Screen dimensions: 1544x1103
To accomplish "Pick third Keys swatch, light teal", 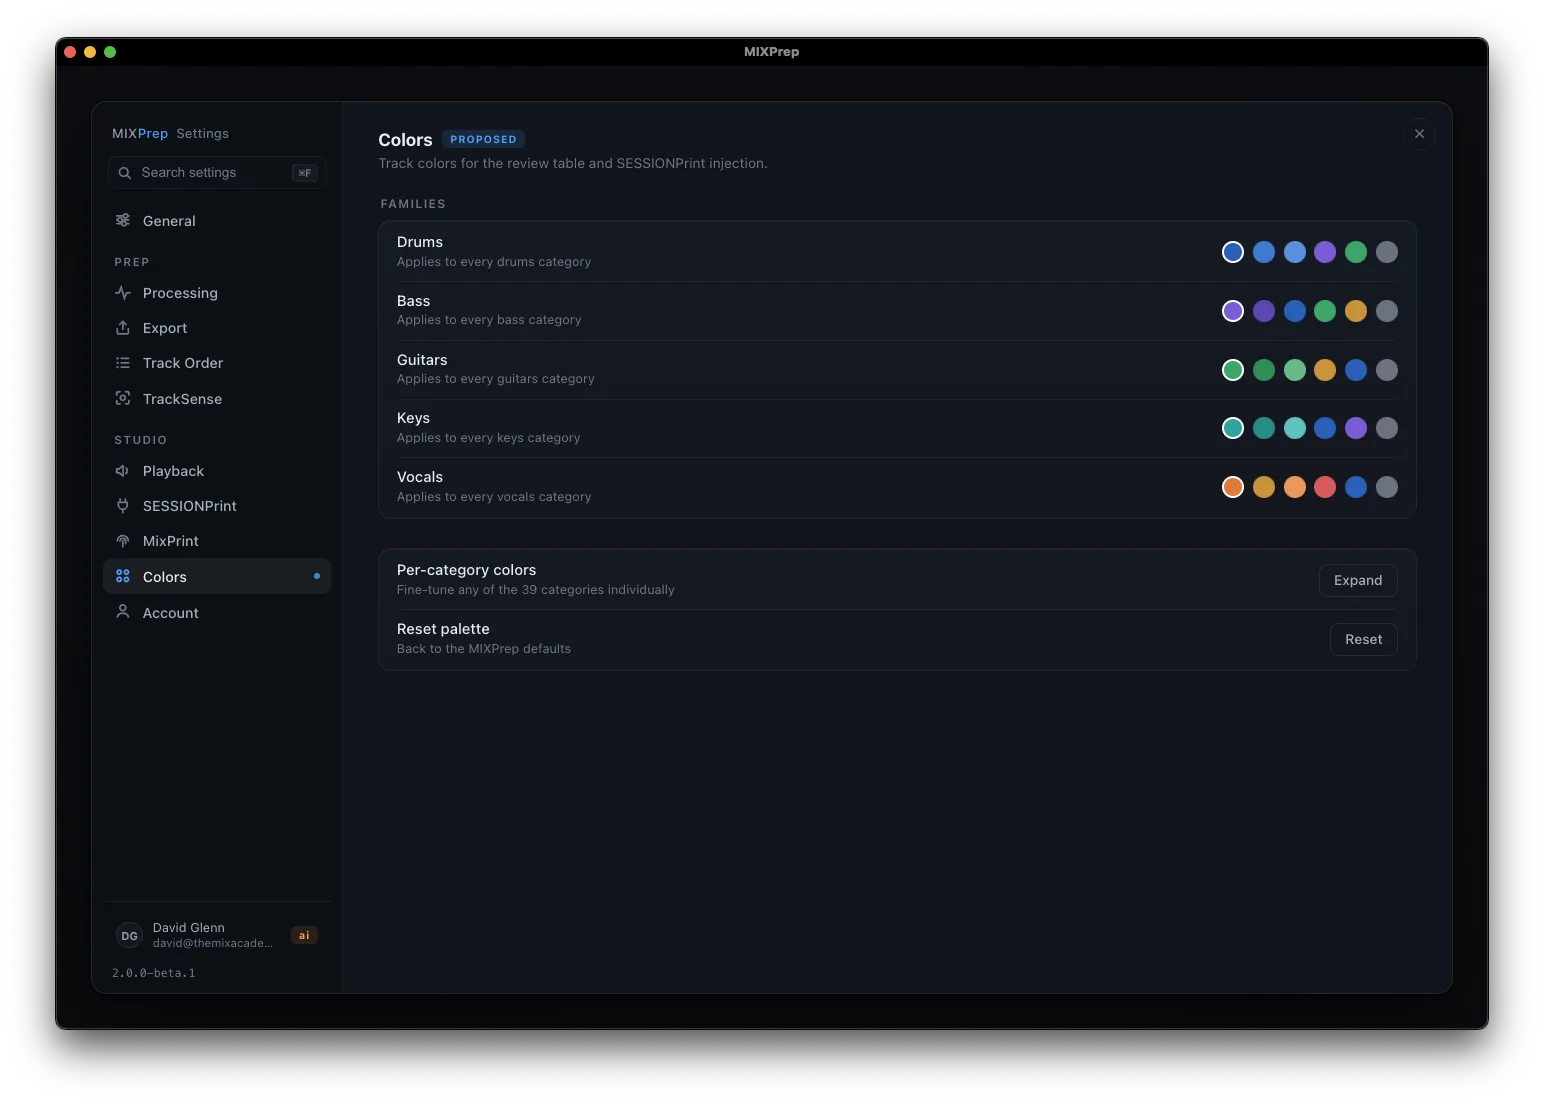I will [1295, 428].
